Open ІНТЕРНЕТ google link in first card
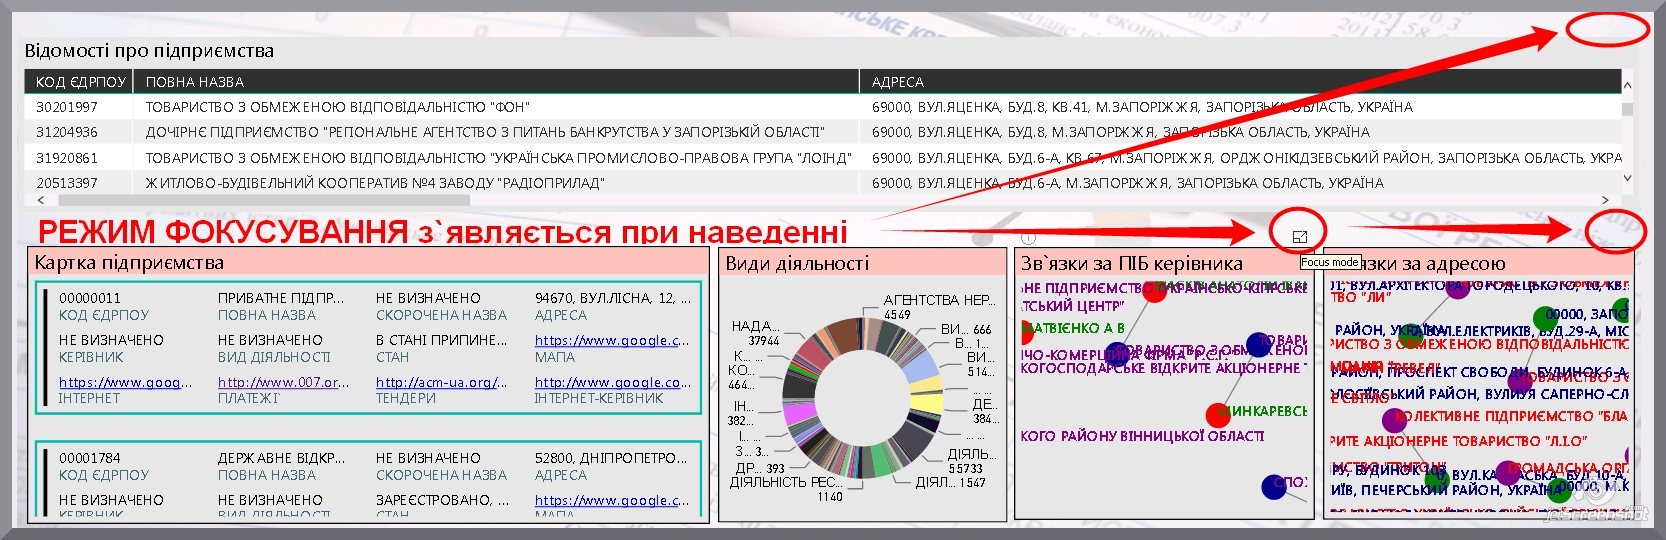The height and width of the screenshot is (540, 1666). (x=125, y=382)
